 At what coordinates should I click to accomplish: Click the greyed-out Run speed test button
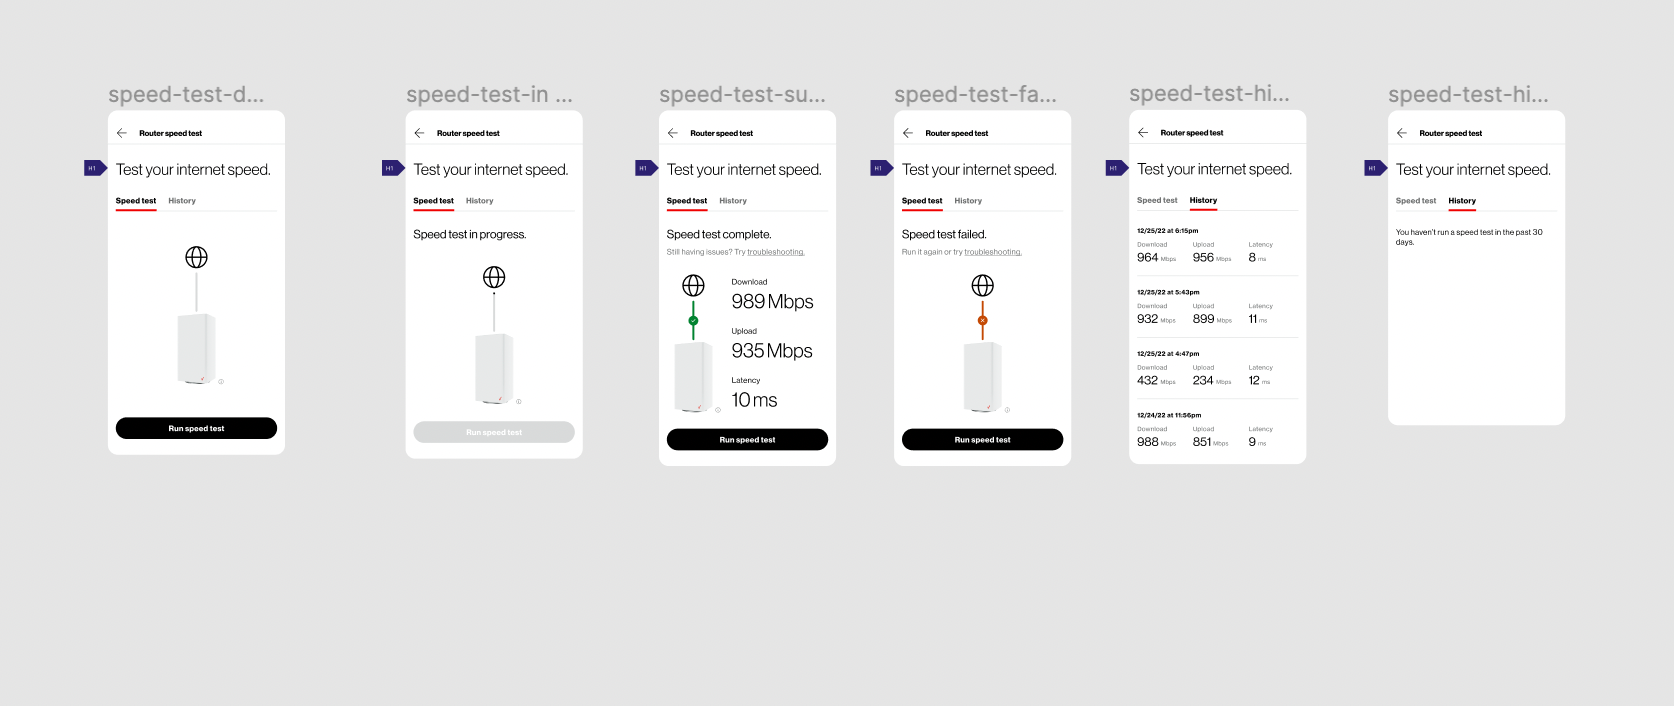coord(494,432)
